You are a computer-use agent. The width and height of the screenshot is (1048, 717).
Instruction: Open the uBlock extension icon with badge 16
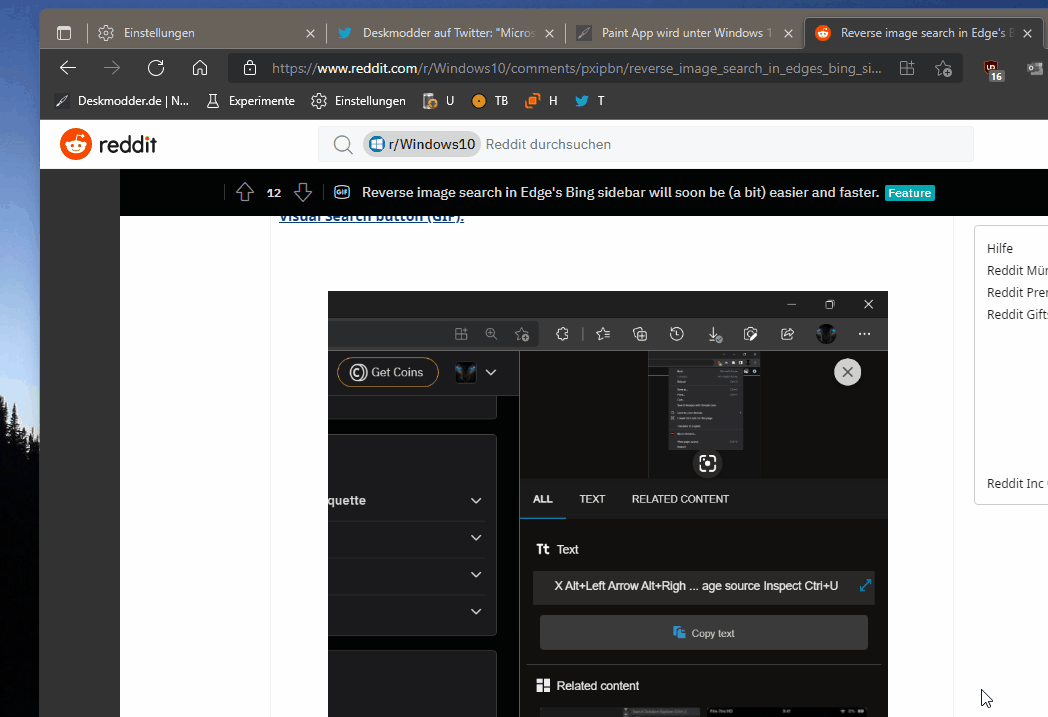993,70
